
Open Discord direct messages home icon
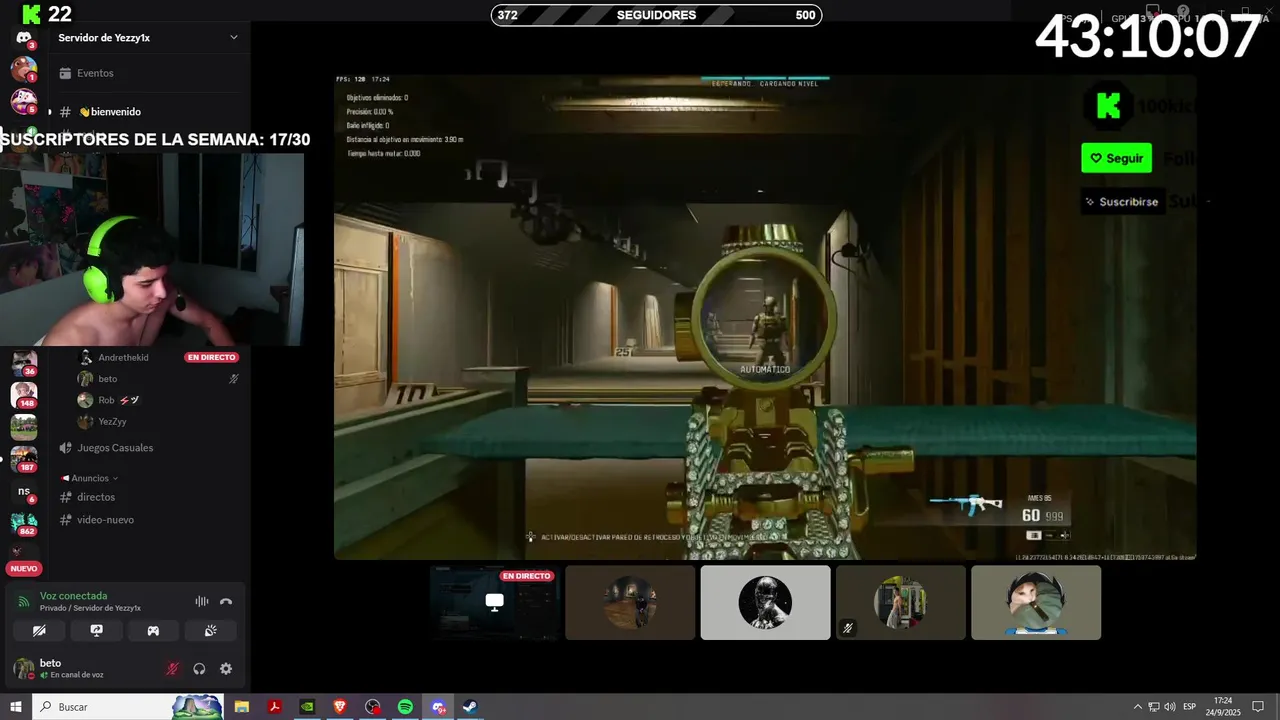(24, 38)
